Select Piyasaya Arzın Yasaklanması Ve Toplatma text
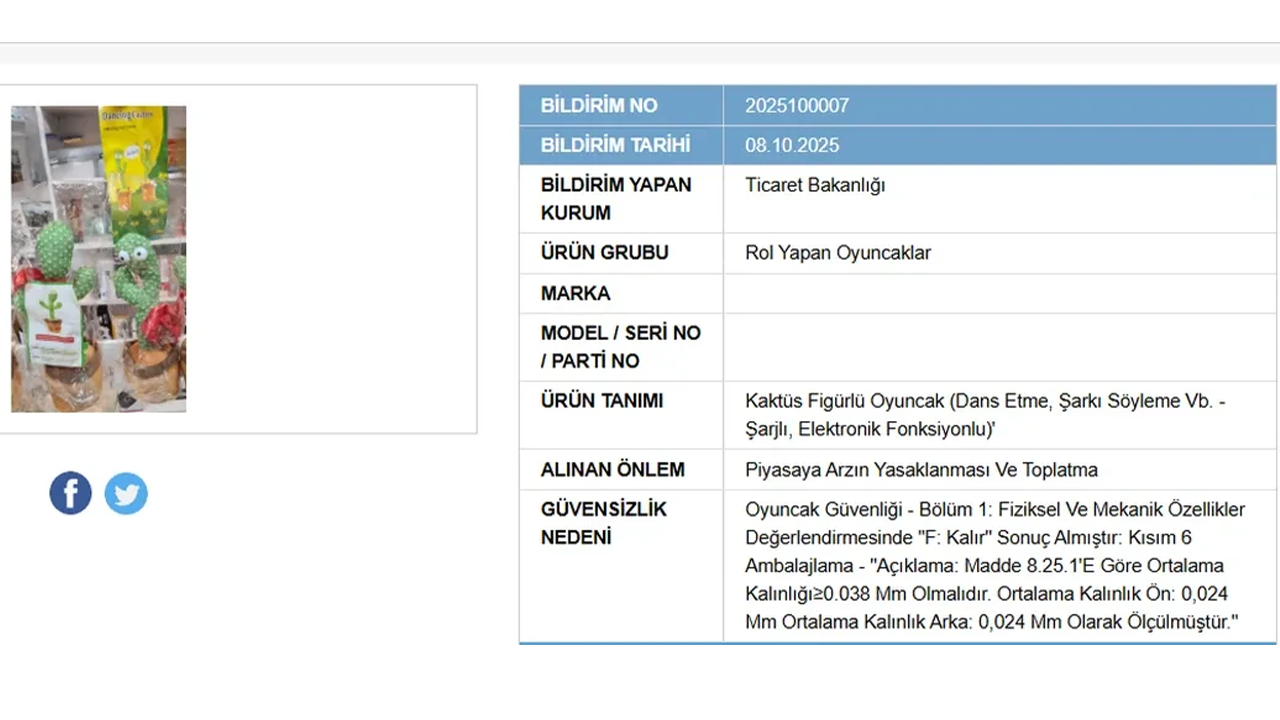This screenshot has width=1280, height=720. (921, 469)
